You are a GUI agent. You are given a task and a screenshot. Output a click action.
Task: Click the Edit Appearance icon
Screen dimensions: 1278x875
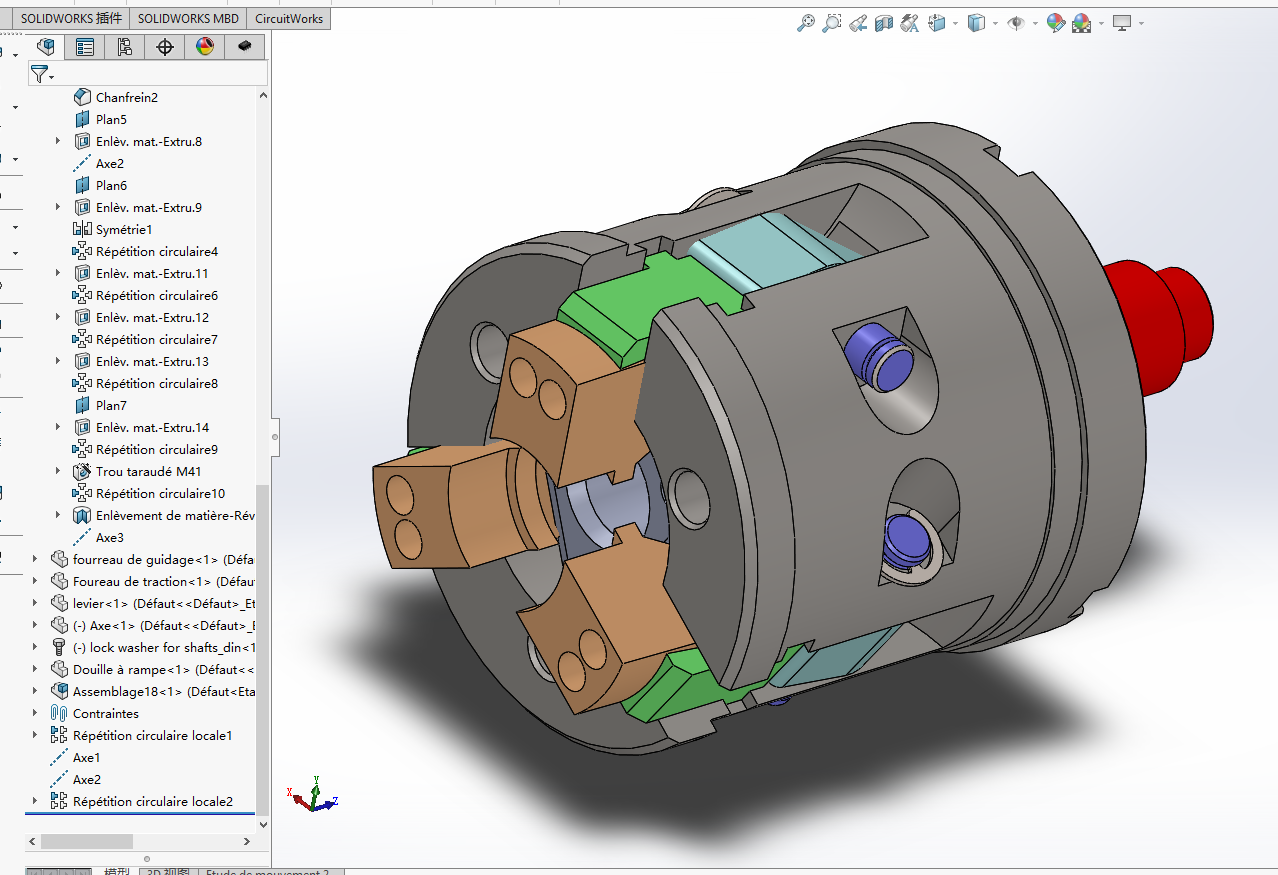pos(1056,23)
